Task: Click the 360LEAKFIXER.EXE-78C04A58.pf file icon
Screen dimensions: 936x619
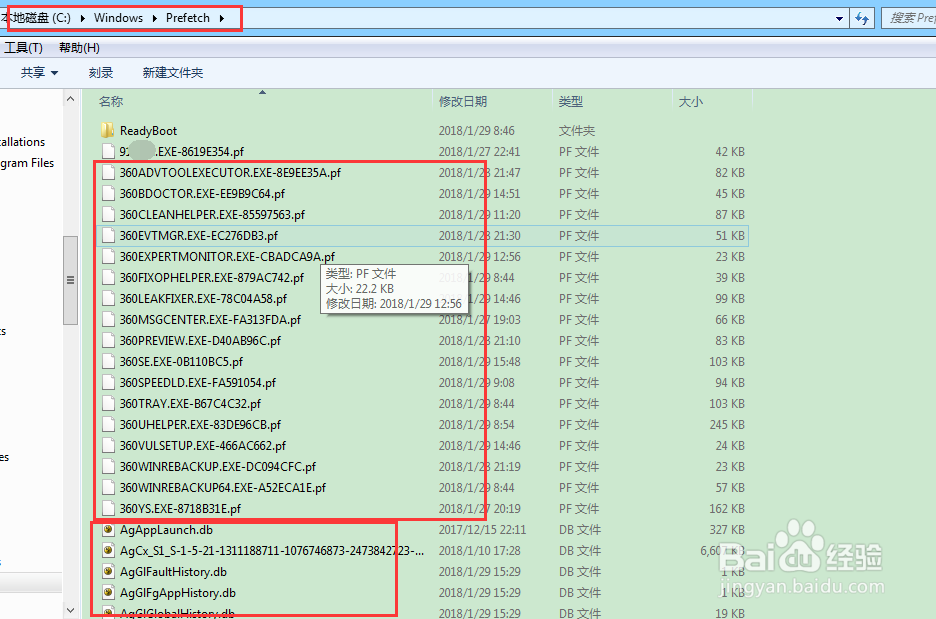Action: pyautogui.click(x=108, y=298)
